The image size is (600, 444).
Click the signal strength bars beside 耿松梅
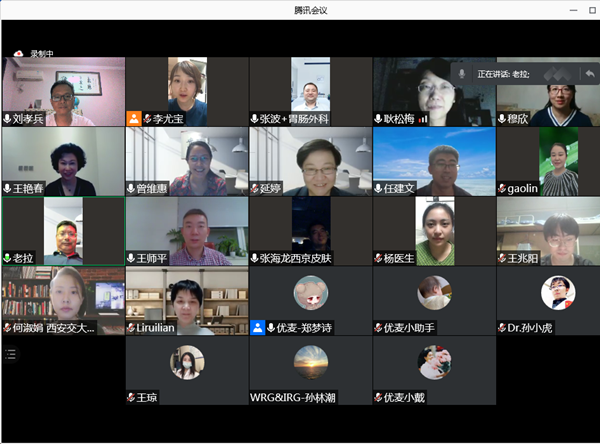[x=423, y=118]
